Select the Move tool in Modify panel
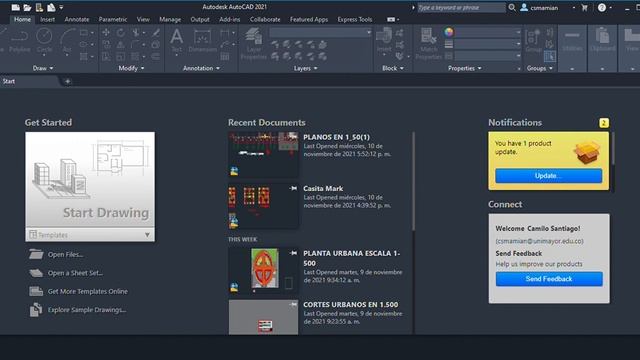Viewport: 640px width, 360px height. pos(106,33)
